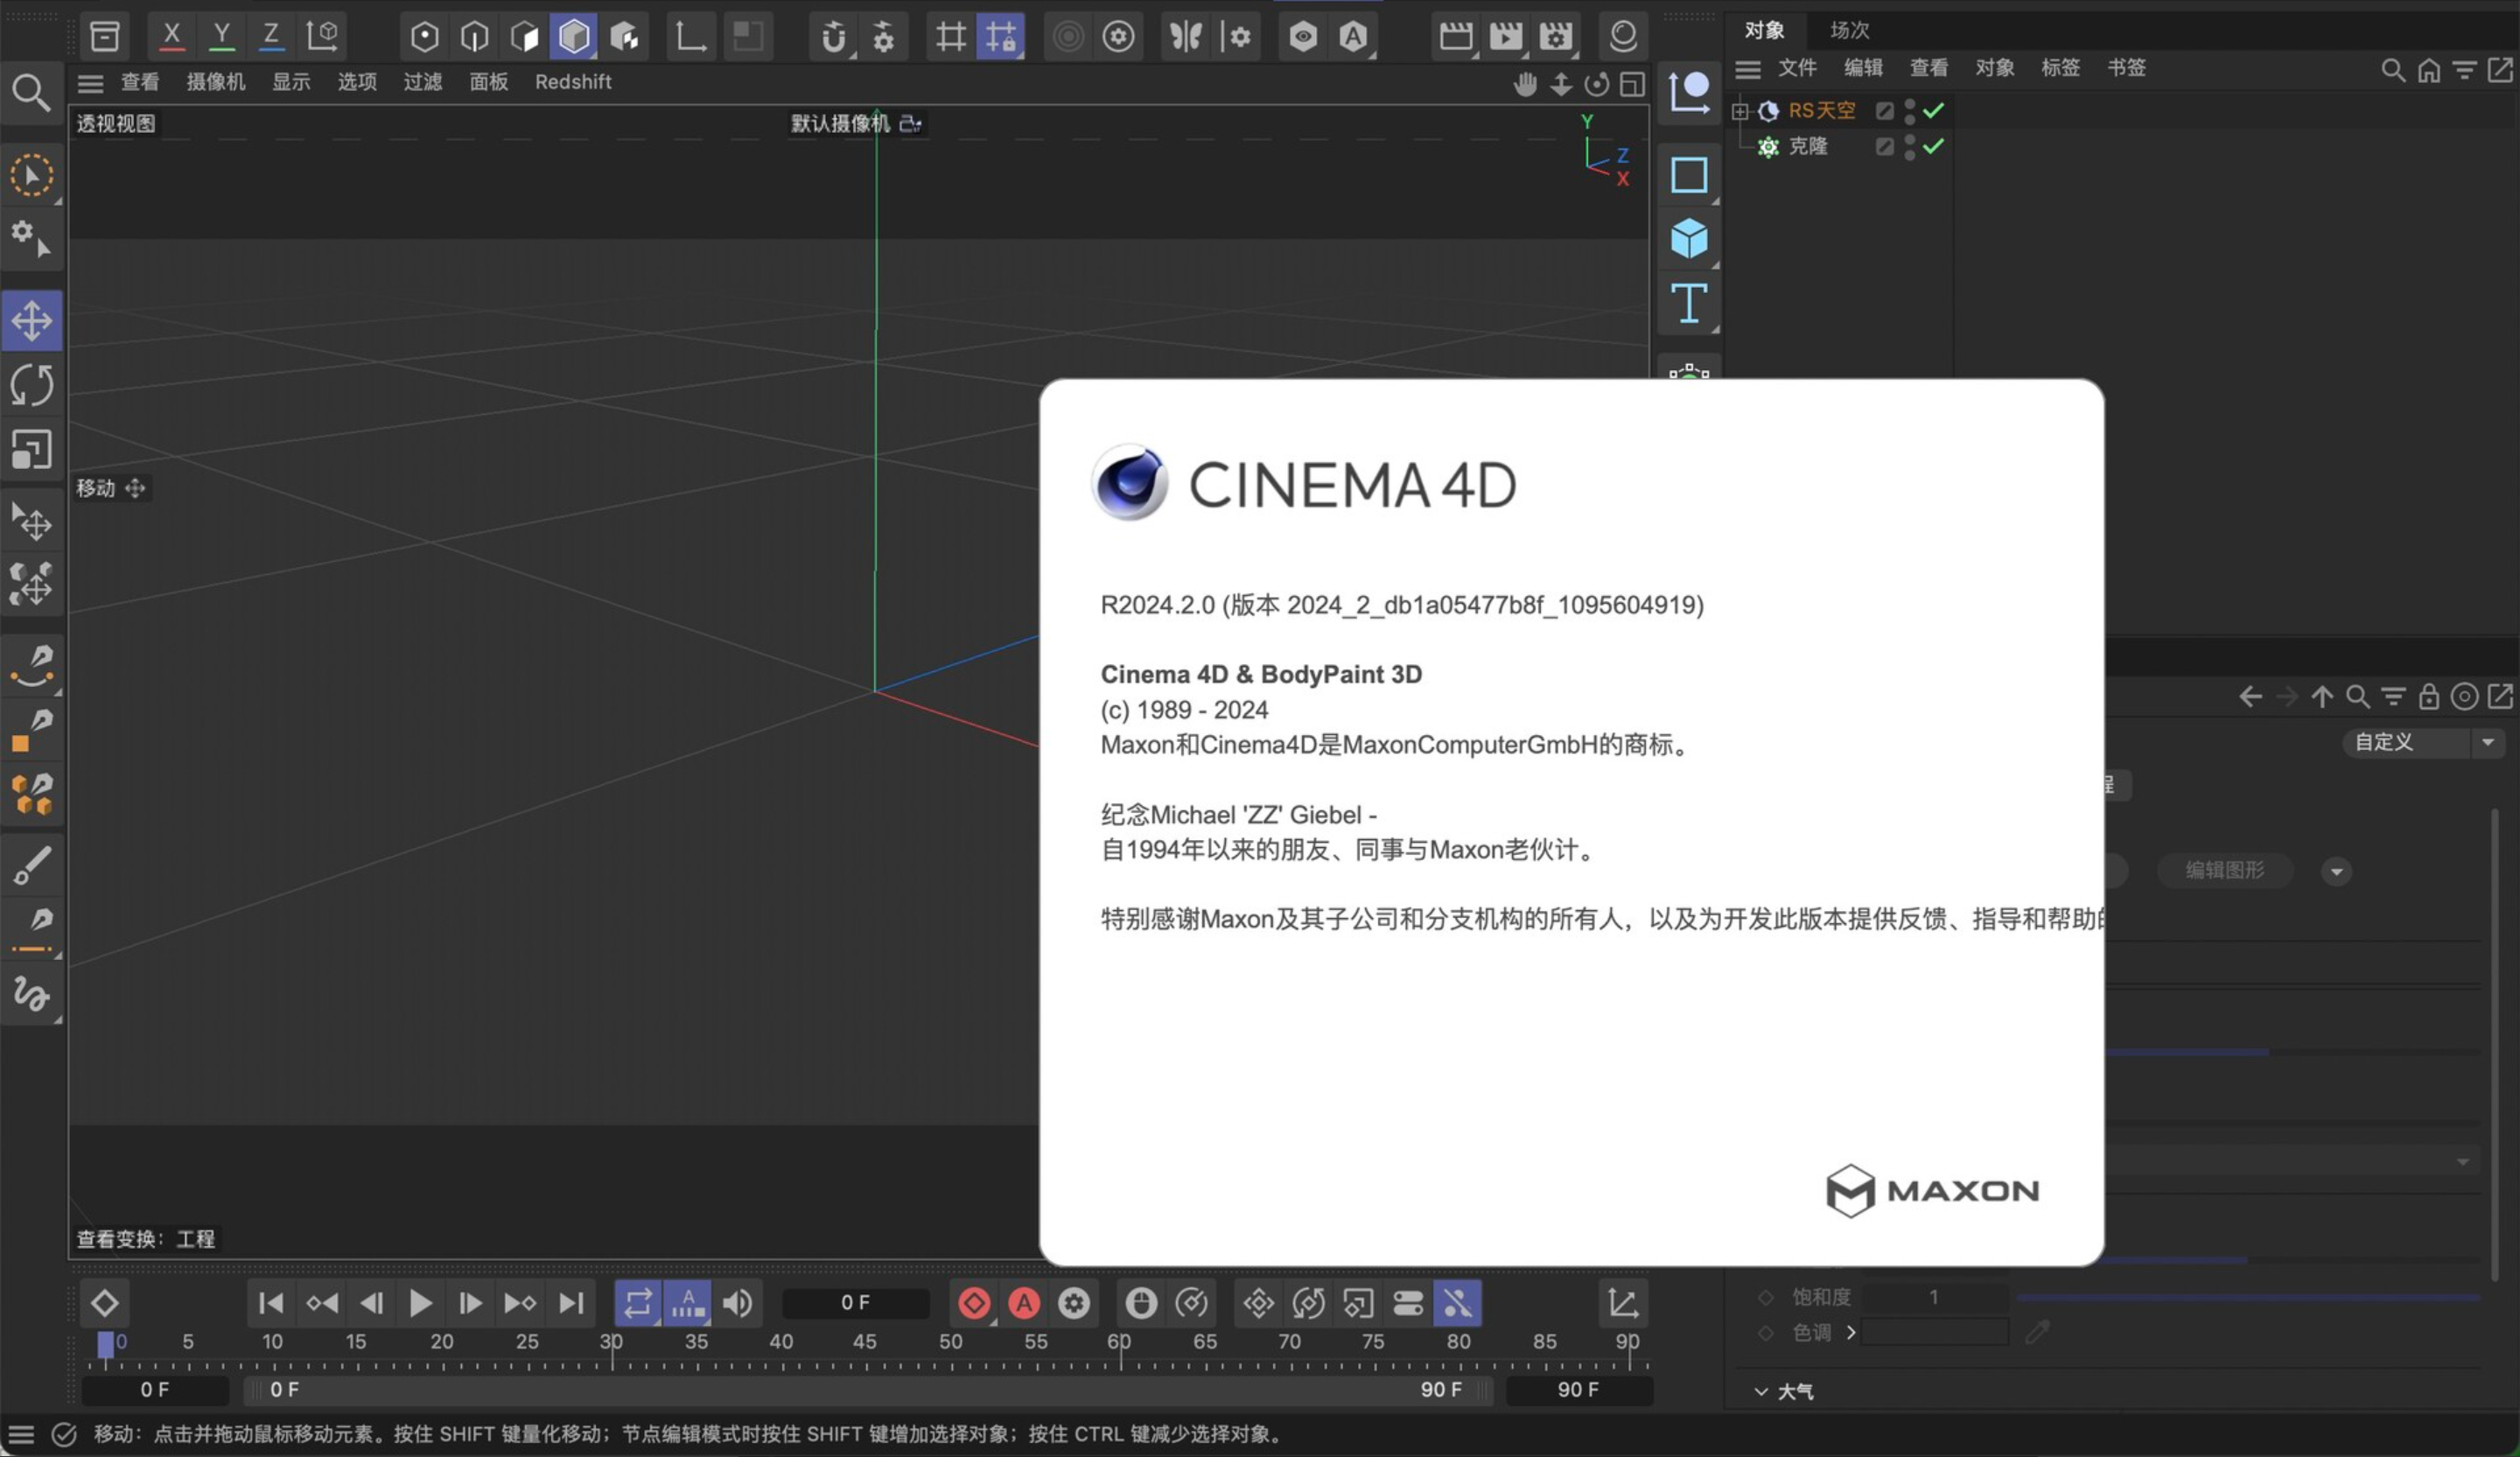Screen dimensions: 2520x1457
Task: Toggle enable state of 克隆 object
Action: pos(1937,145)
